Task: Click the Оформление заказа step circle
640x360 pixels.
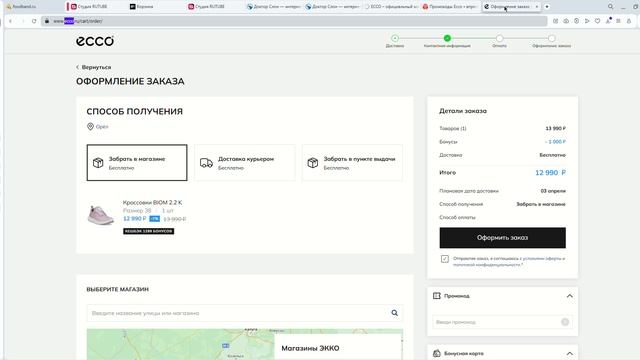Action: [551, 38]
